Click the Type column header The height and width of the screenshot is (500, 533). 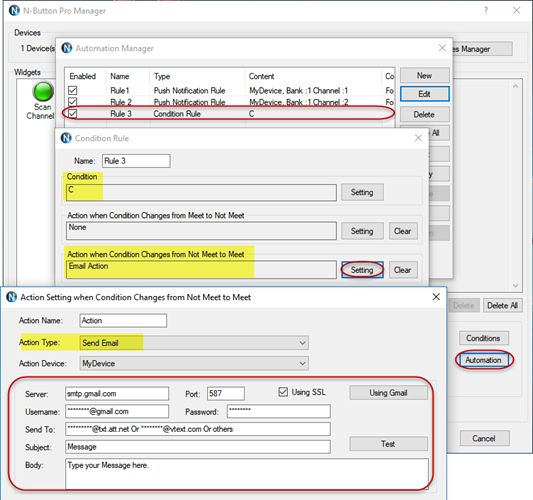pyautogui.click(x=162, y=76)
